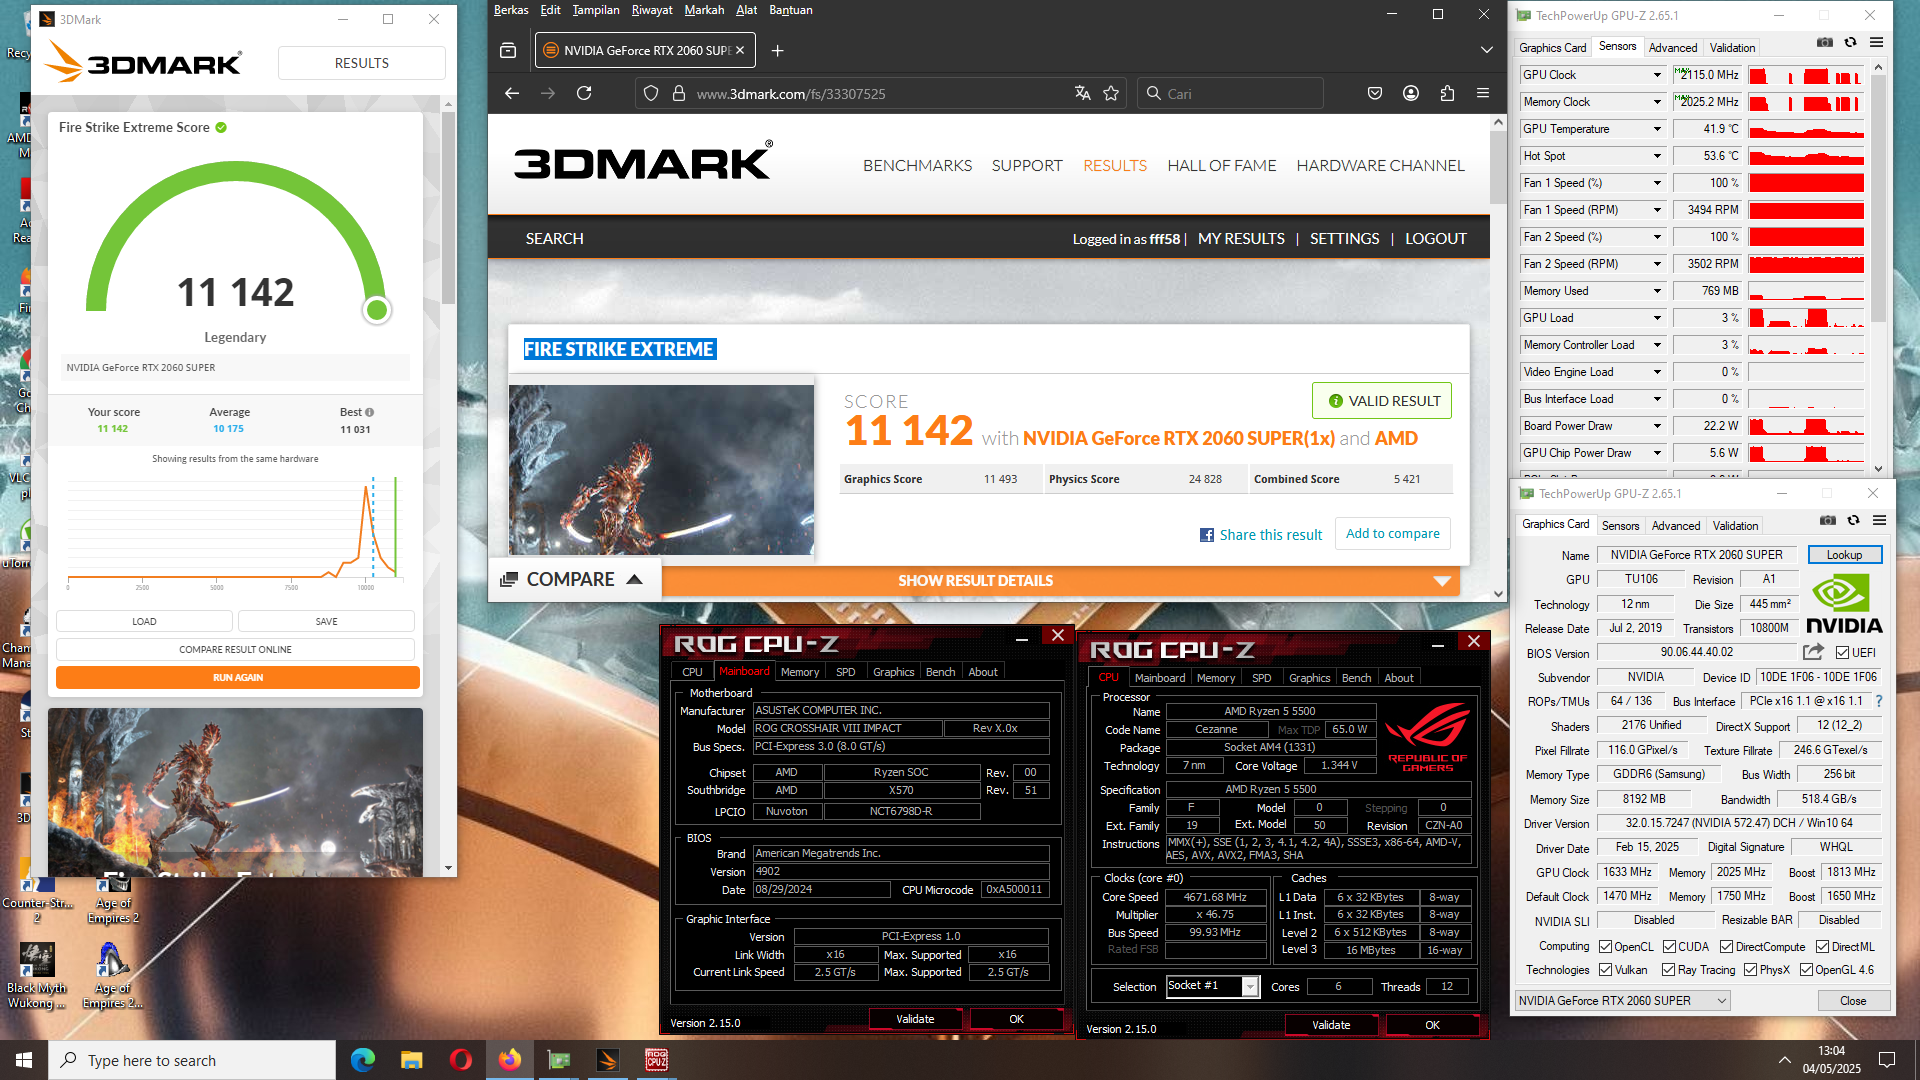This screenshot has height=1080, width=1920.
Task: Click Lookup button in GPU-Z
Action: click(x=1844, y=555)
